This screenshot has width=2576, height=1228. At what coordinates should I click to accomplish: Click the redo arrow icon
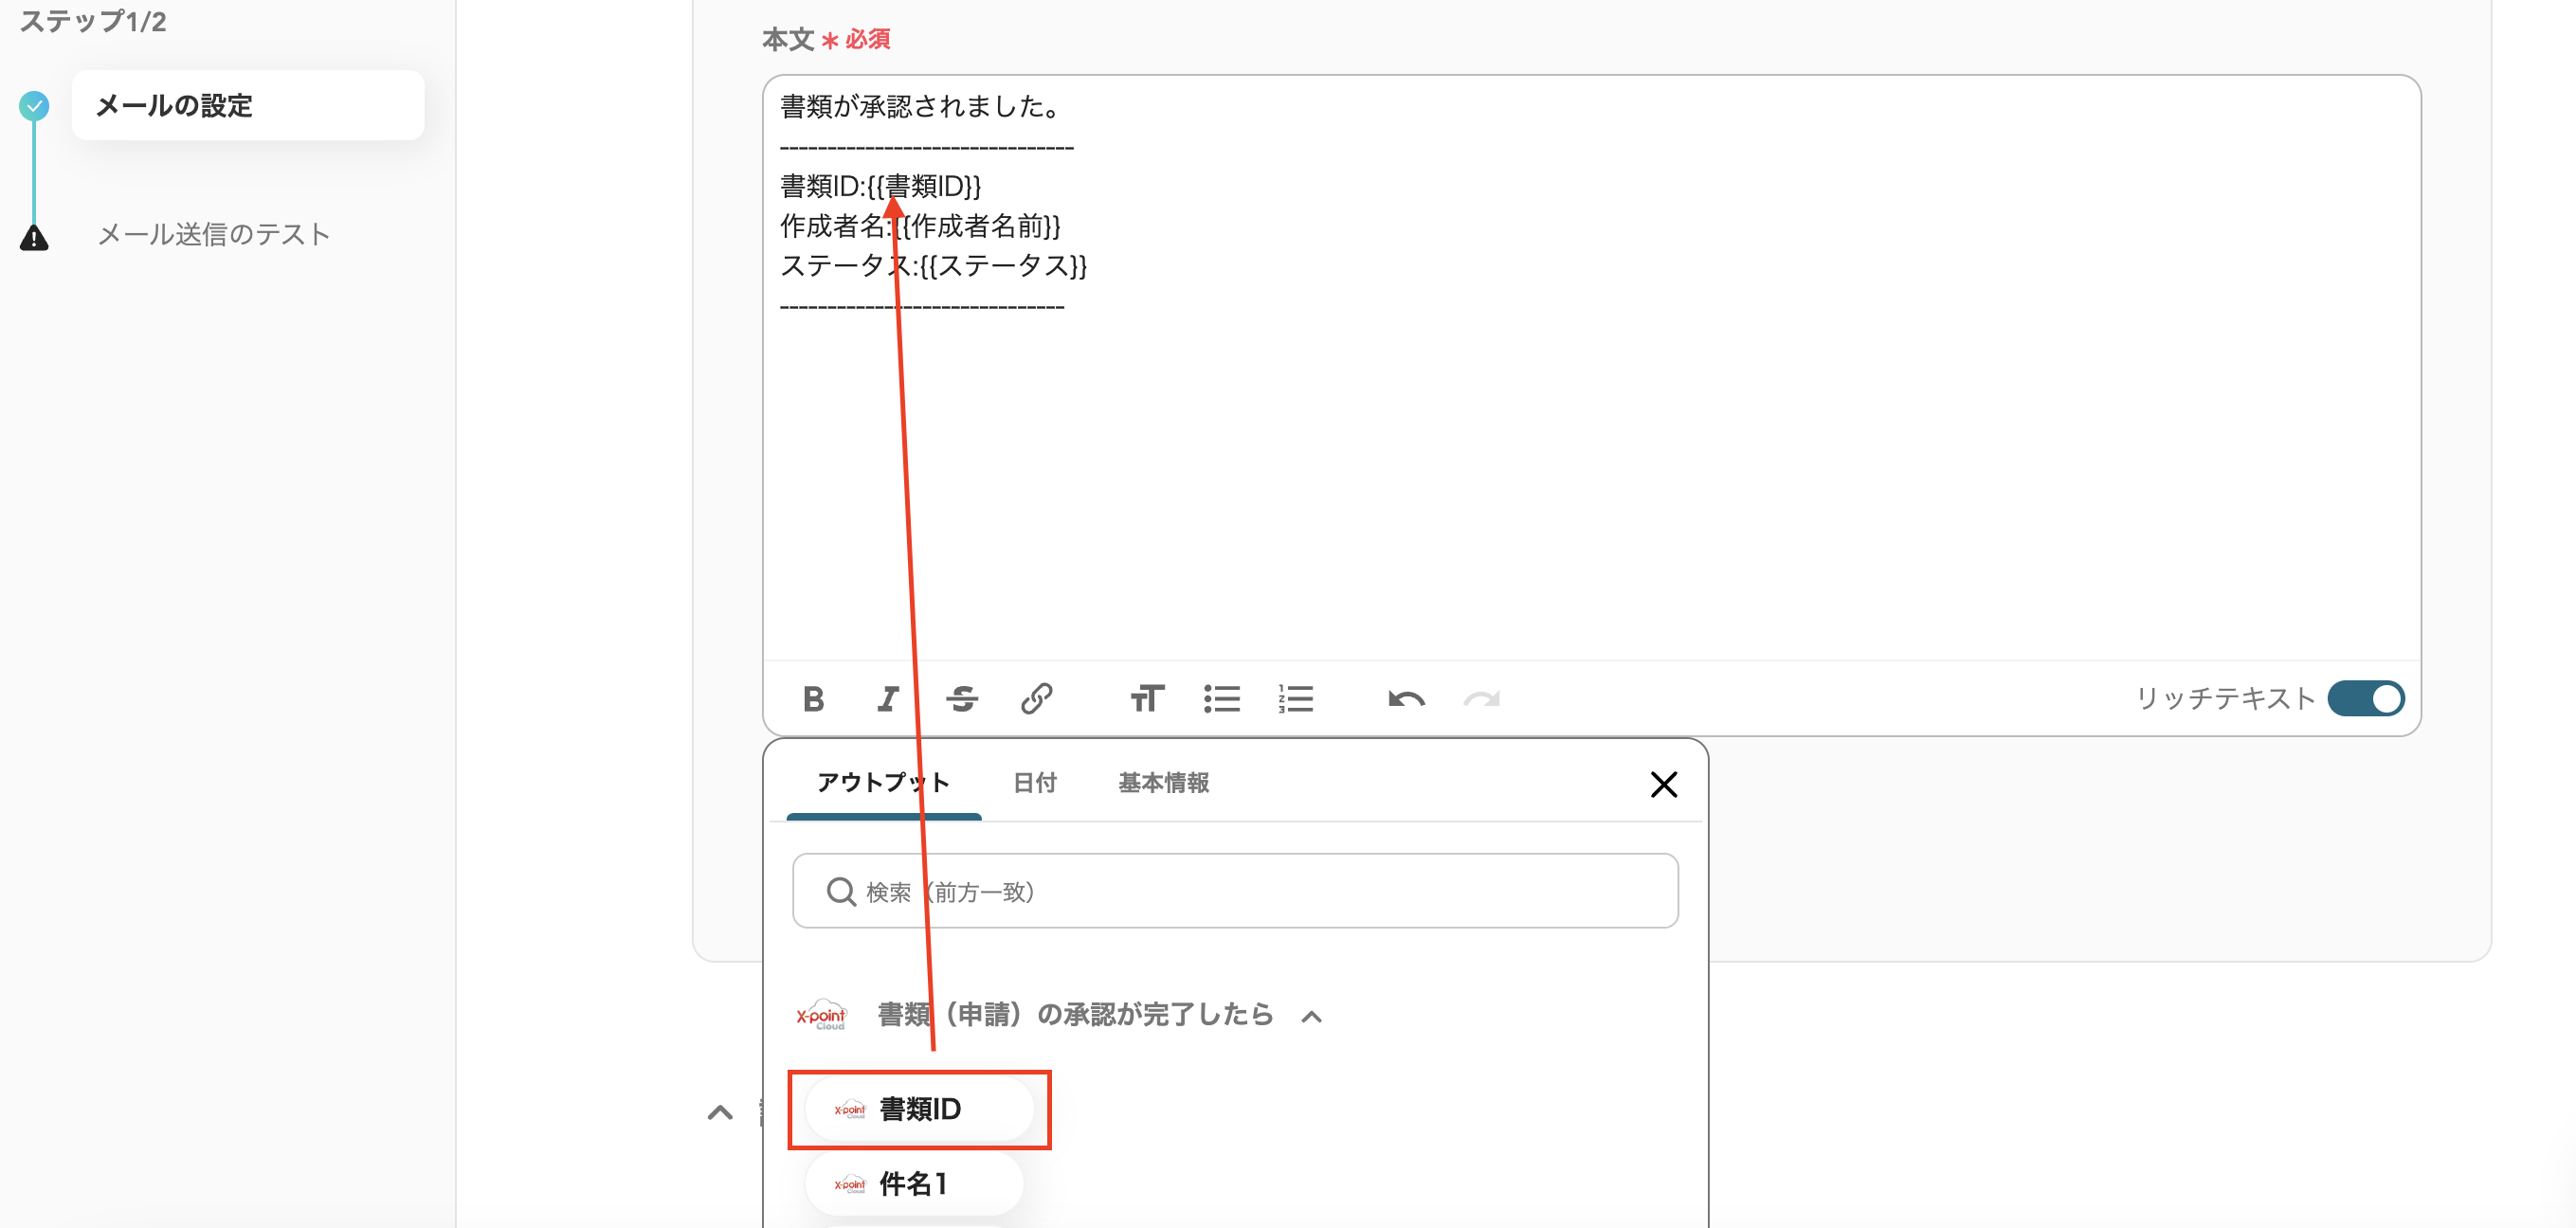[x=1481, y=698]
